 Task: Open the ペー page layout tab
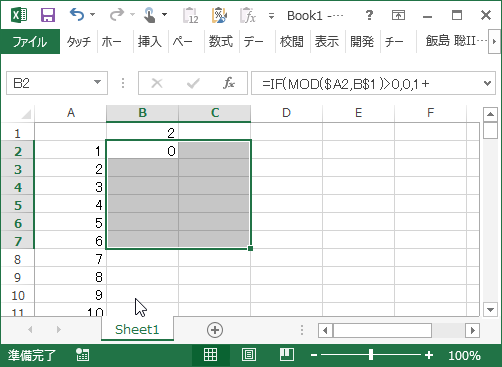click(x=183, y=42)
